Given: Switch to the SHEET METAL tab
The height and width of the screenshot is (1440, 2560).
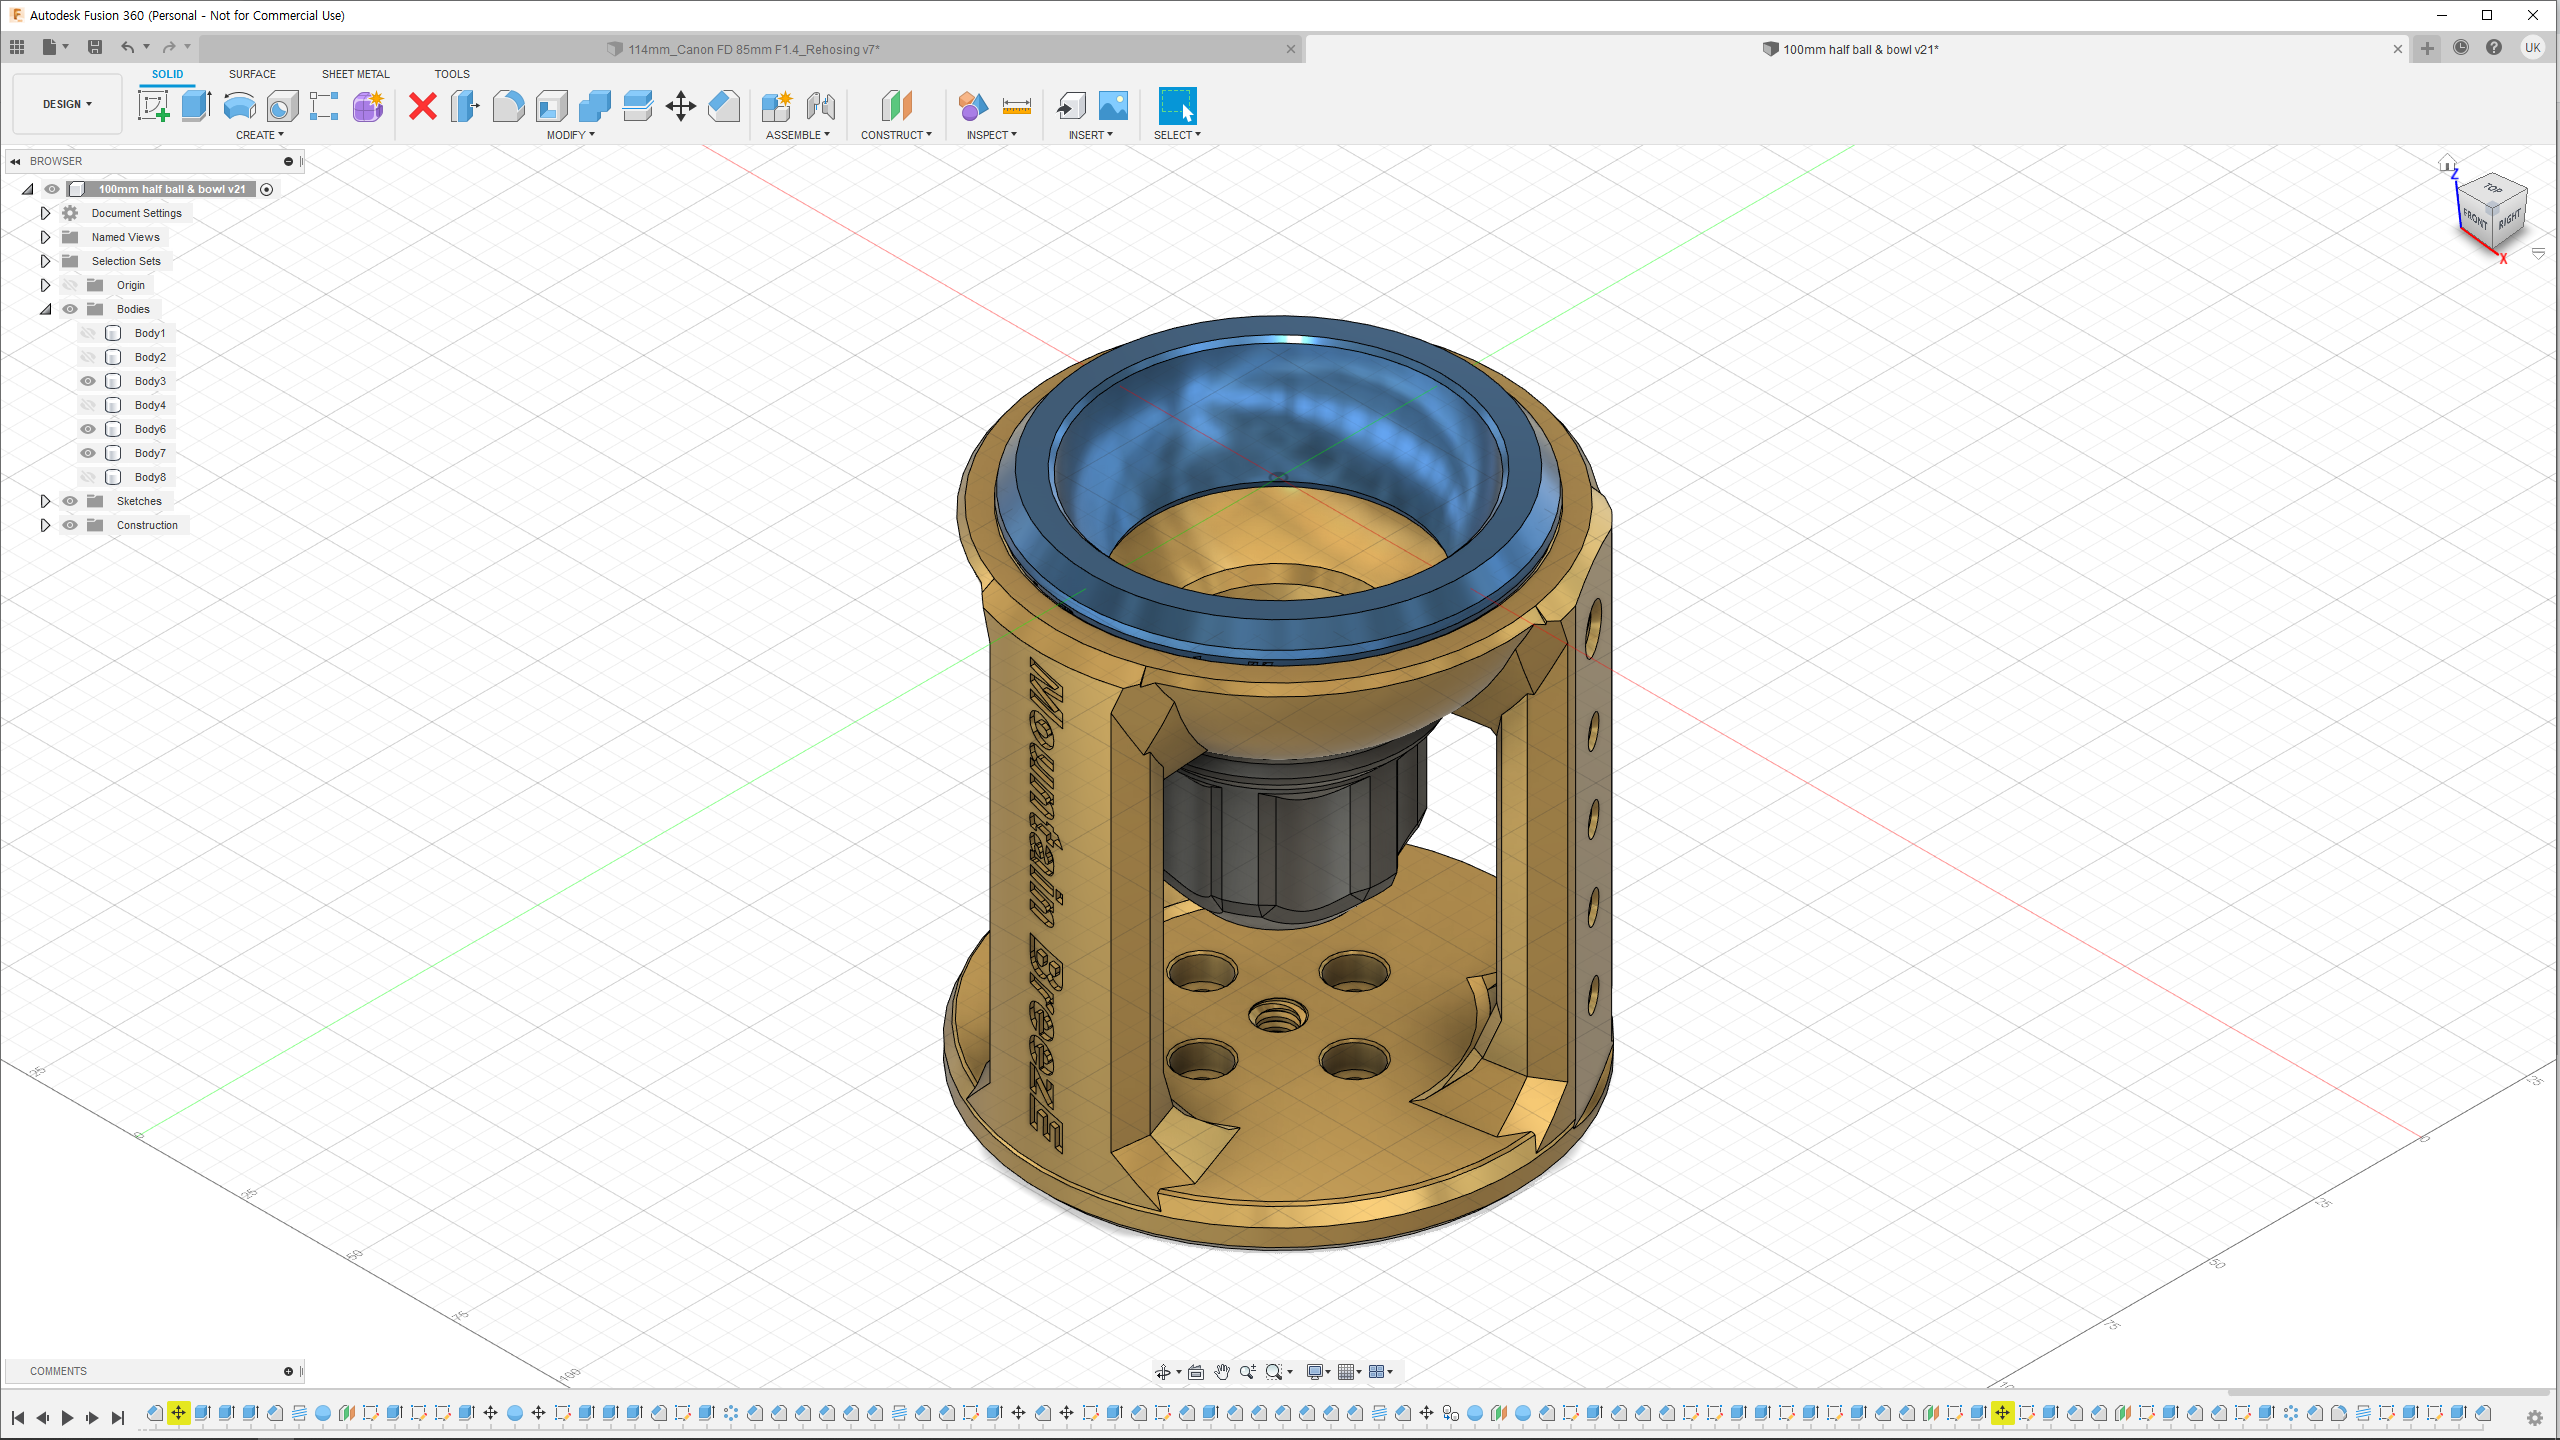Looking at the screenshot, I should click(x=355, y=74).
